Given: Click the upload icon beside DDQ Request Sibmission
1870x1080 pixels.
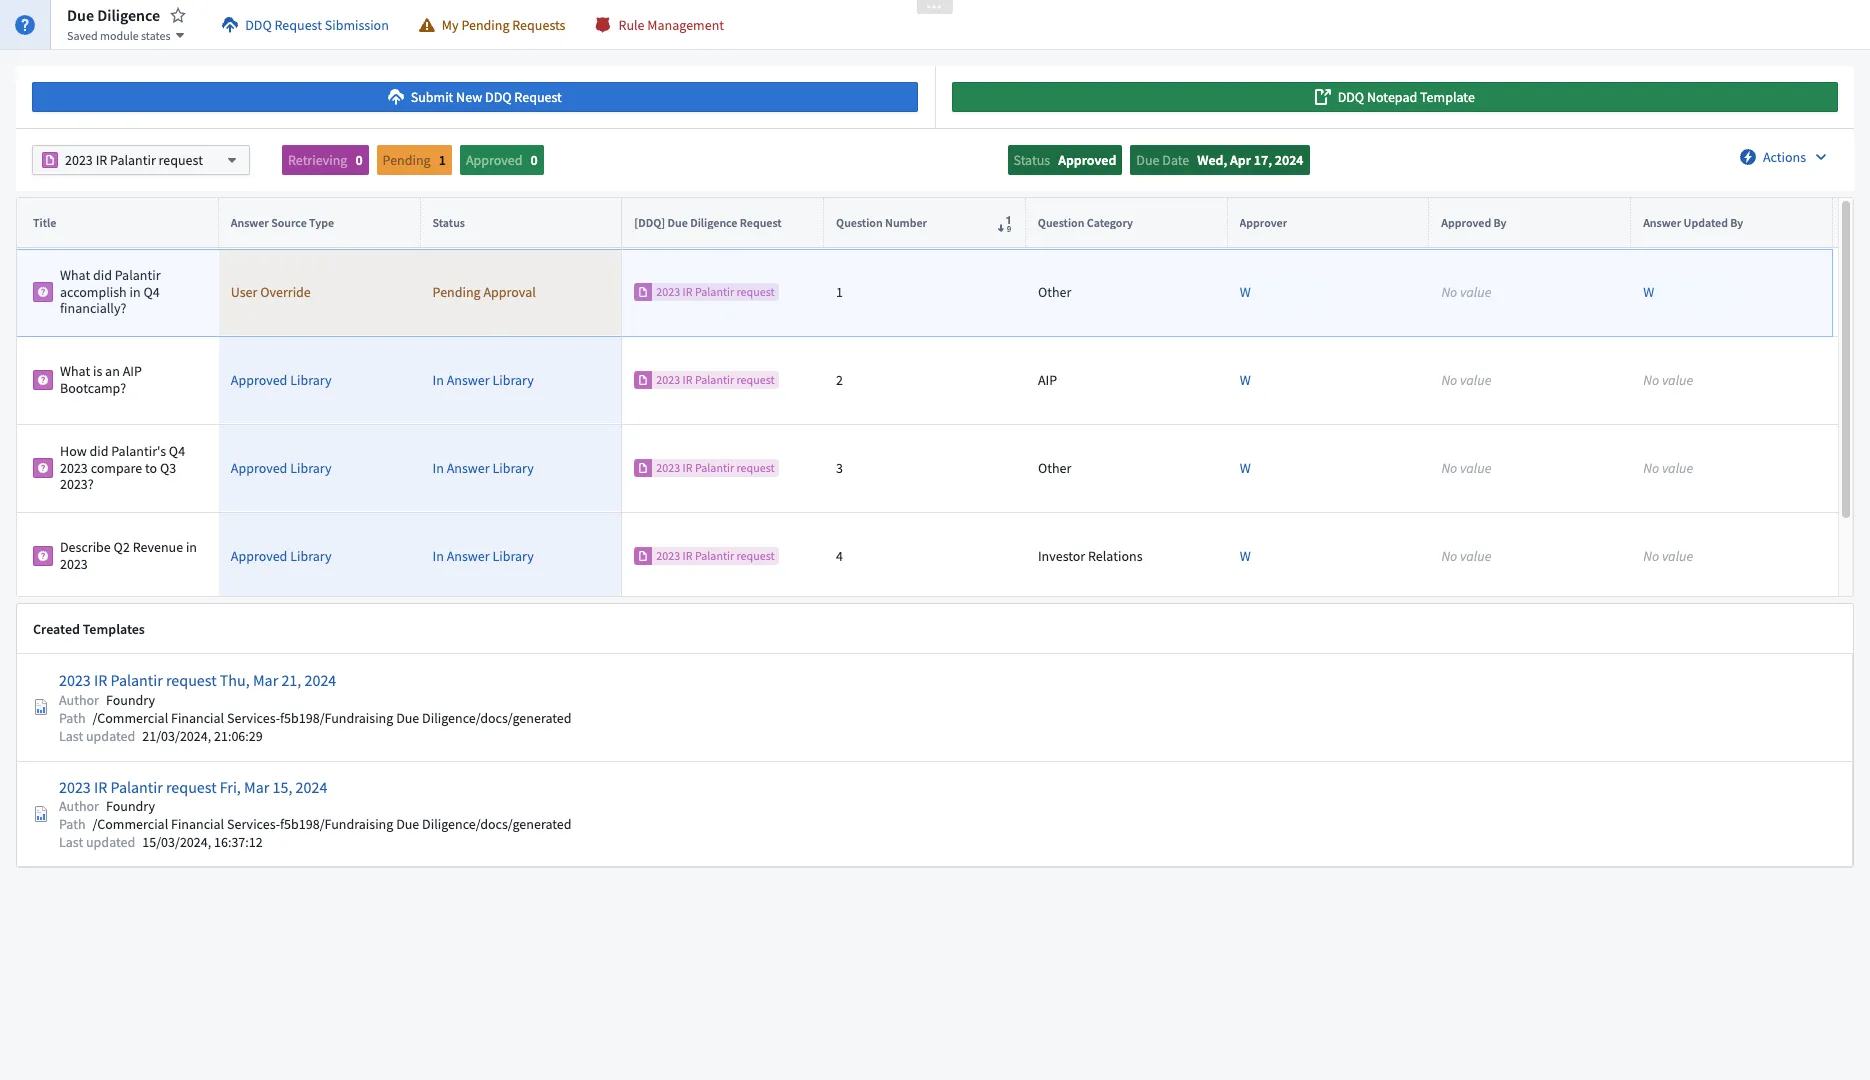Looking at the screenshot, I should [230, 25].
